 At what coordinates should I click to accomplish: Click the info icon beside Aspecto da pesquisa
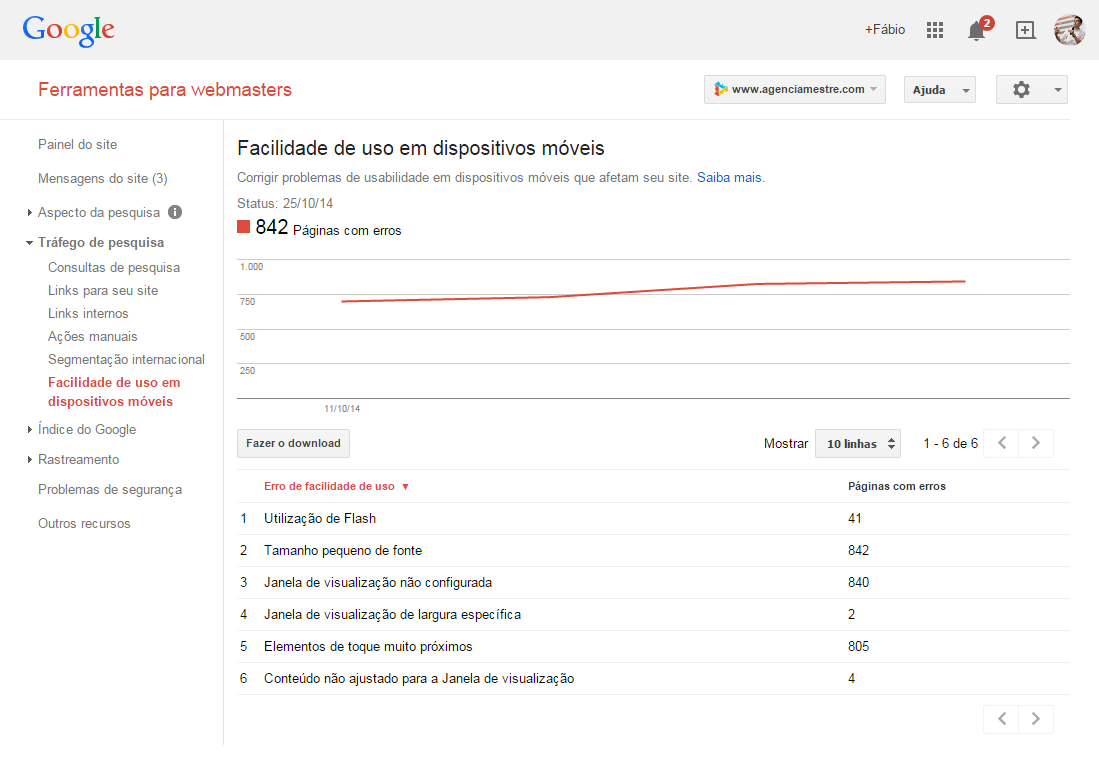click(175, 212)
